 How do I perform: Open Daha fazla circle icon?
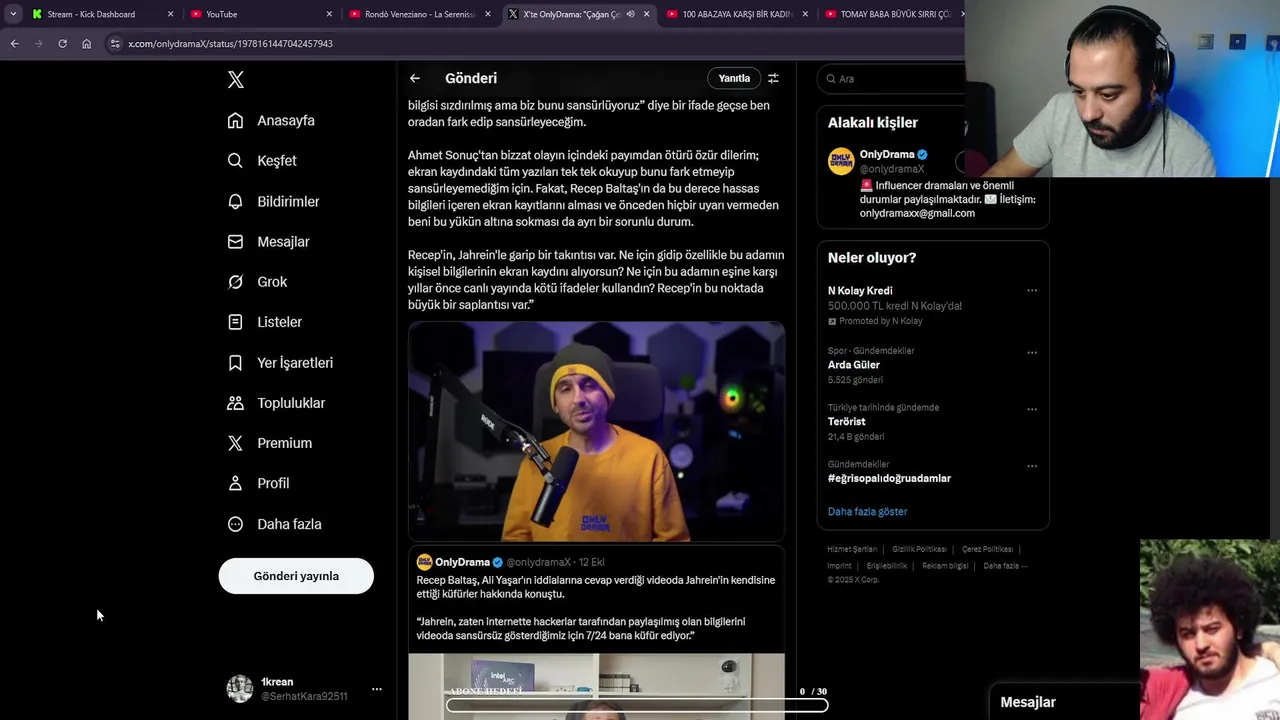[235, 524]
